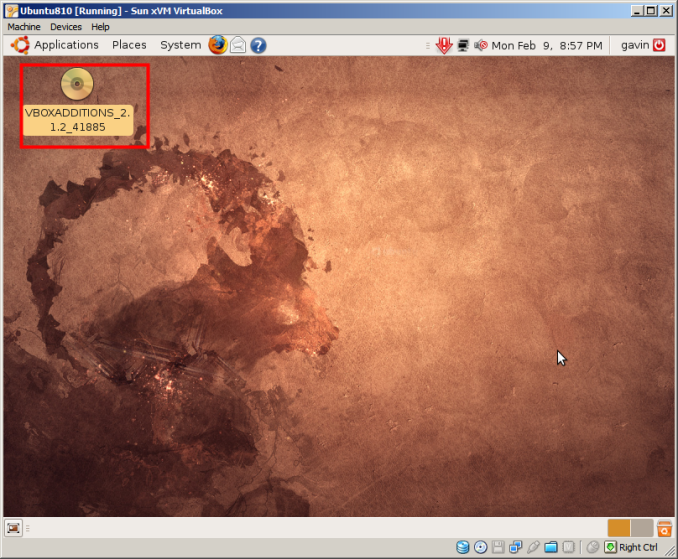Open the VirtualBox Devices menu
This screenshot has width=678, height=559.
tap(66, 27)
